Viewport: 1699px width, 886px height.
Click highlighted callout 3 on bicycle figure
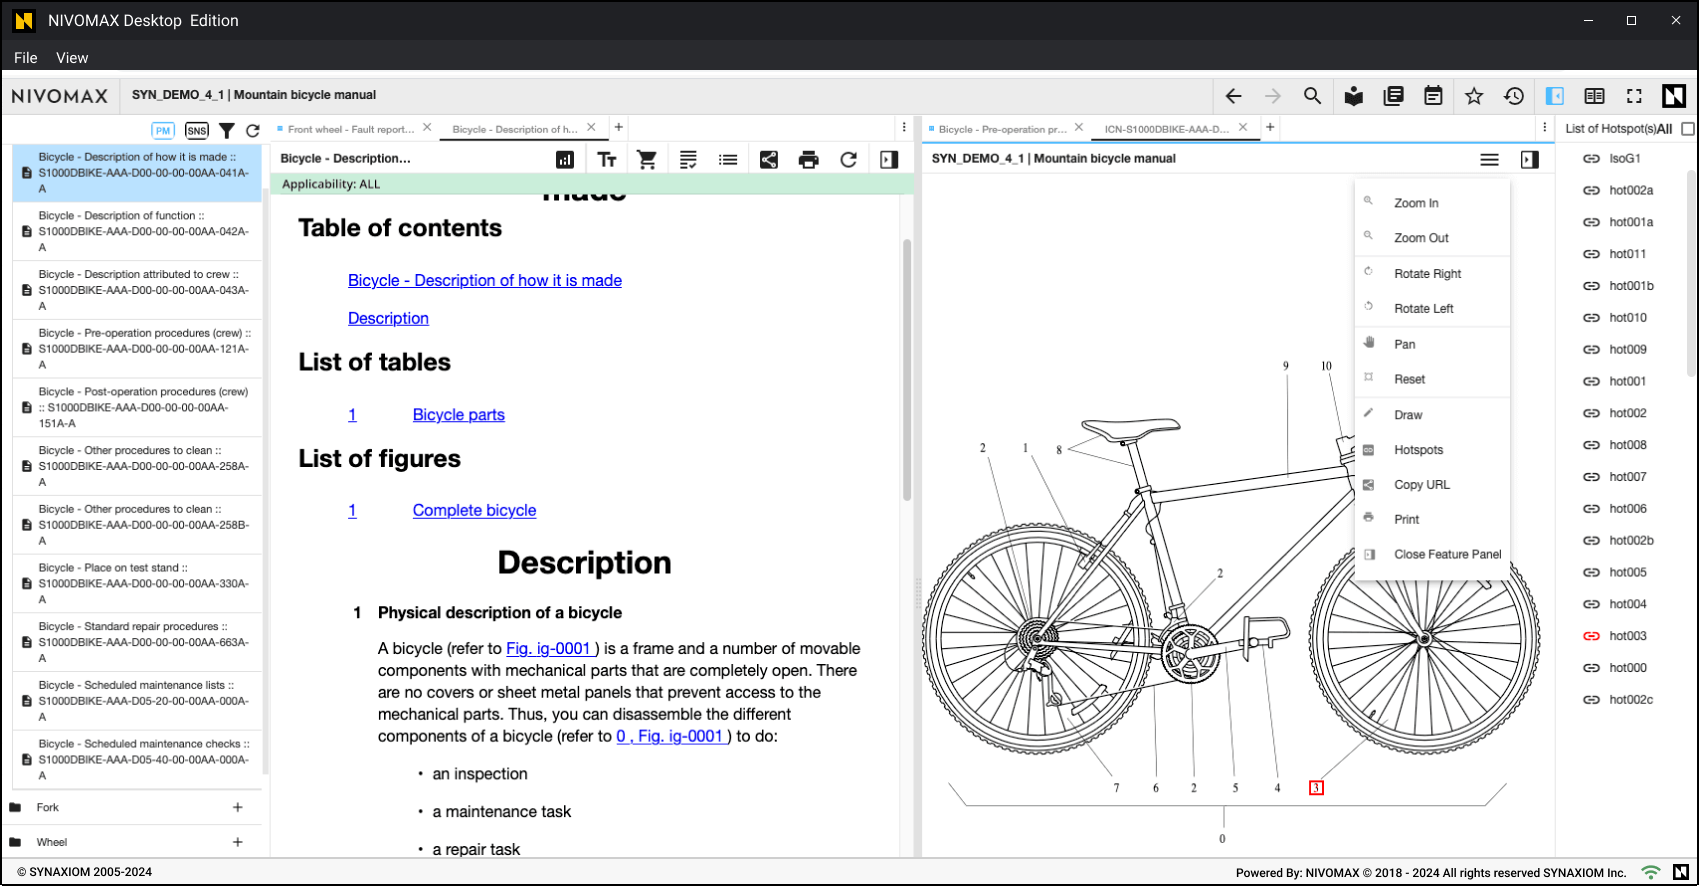click(1316, 788)
